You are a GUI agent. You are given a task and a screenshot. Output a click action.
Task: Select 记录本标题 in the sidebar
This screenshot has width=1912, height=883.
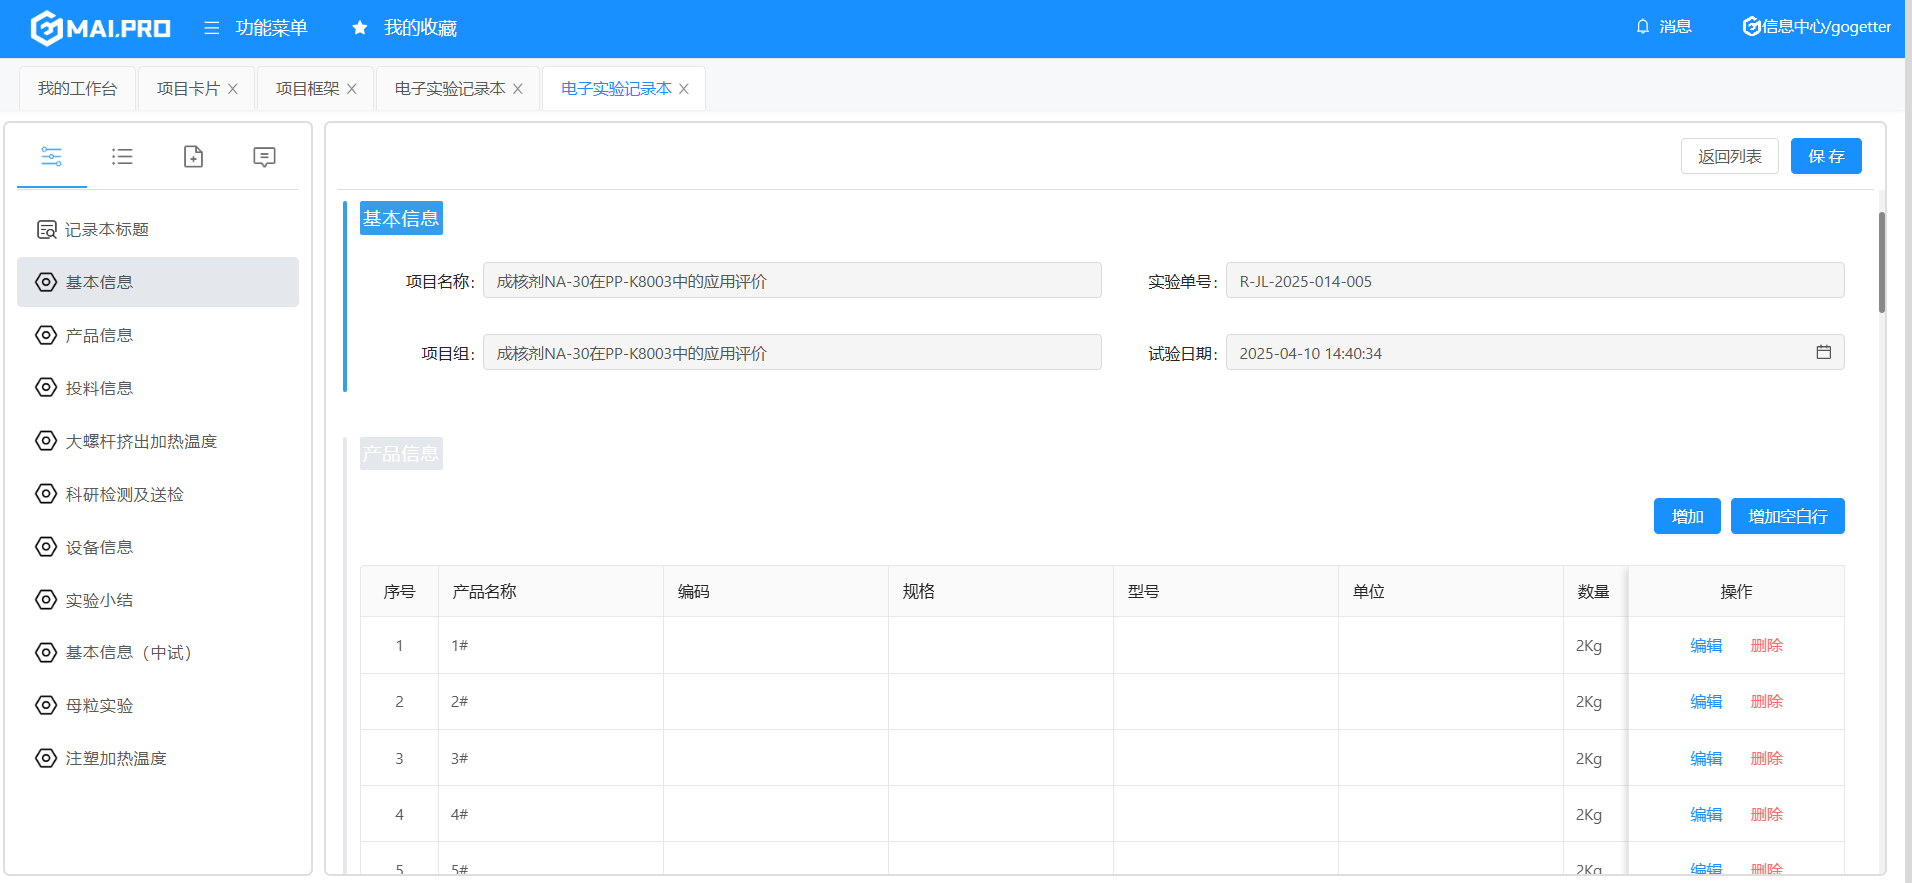tap(106, 230)
